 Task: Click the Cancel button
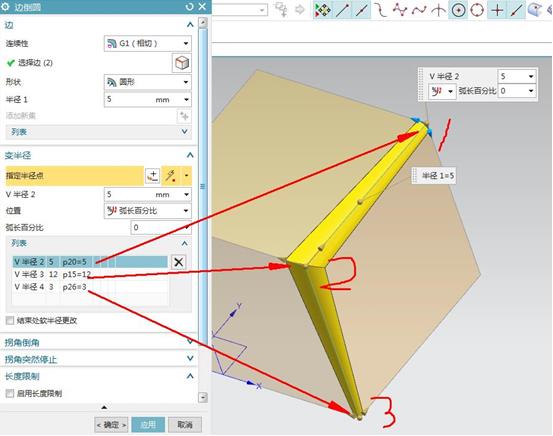pyautogui.click(x=185, y=425)
